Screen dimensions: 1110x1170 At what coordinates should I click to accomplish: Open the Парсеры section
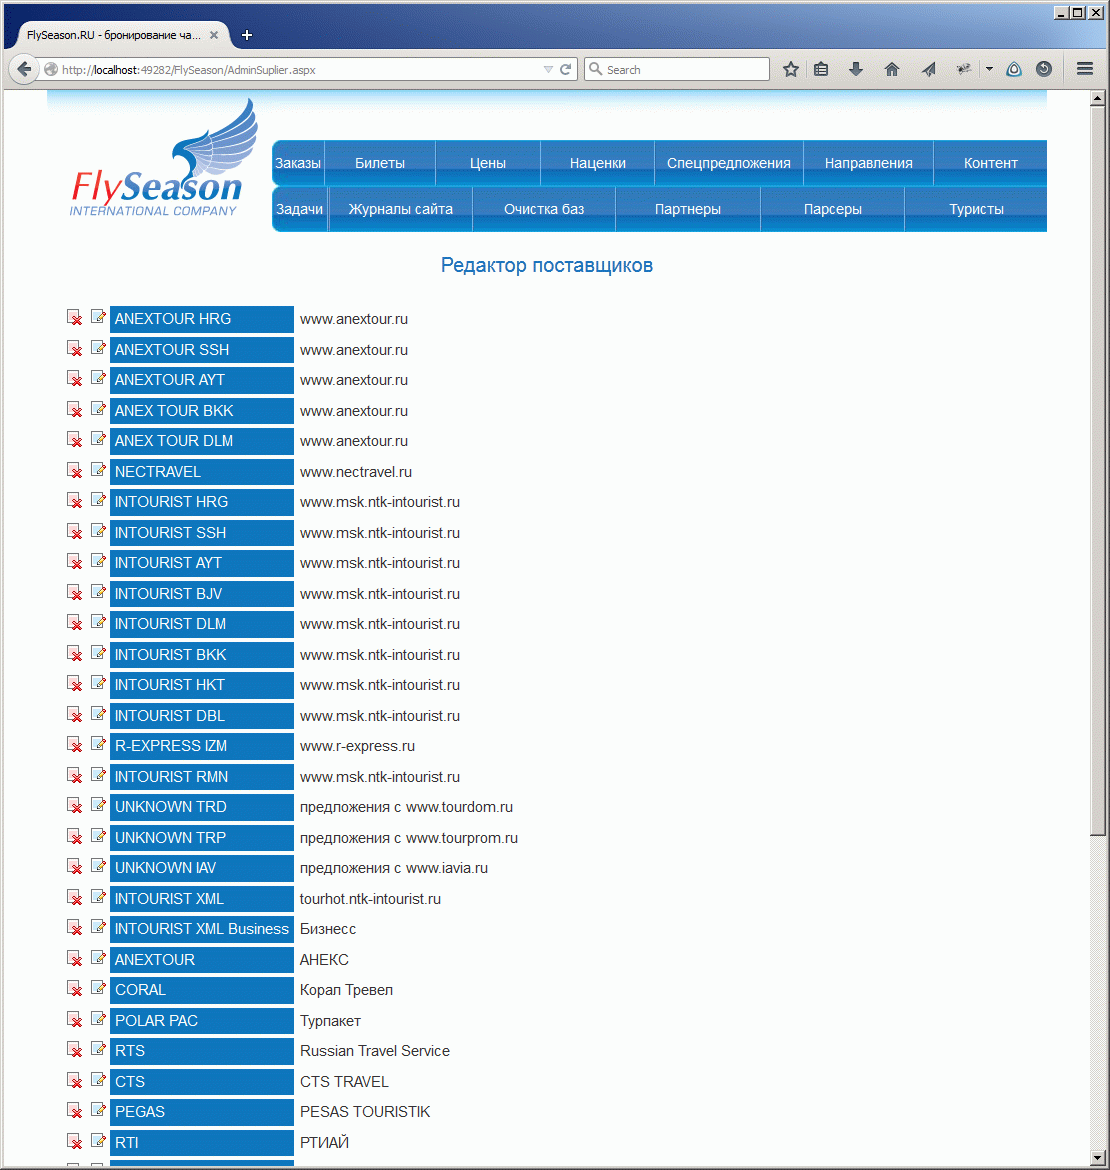click(x=832, y=209)
